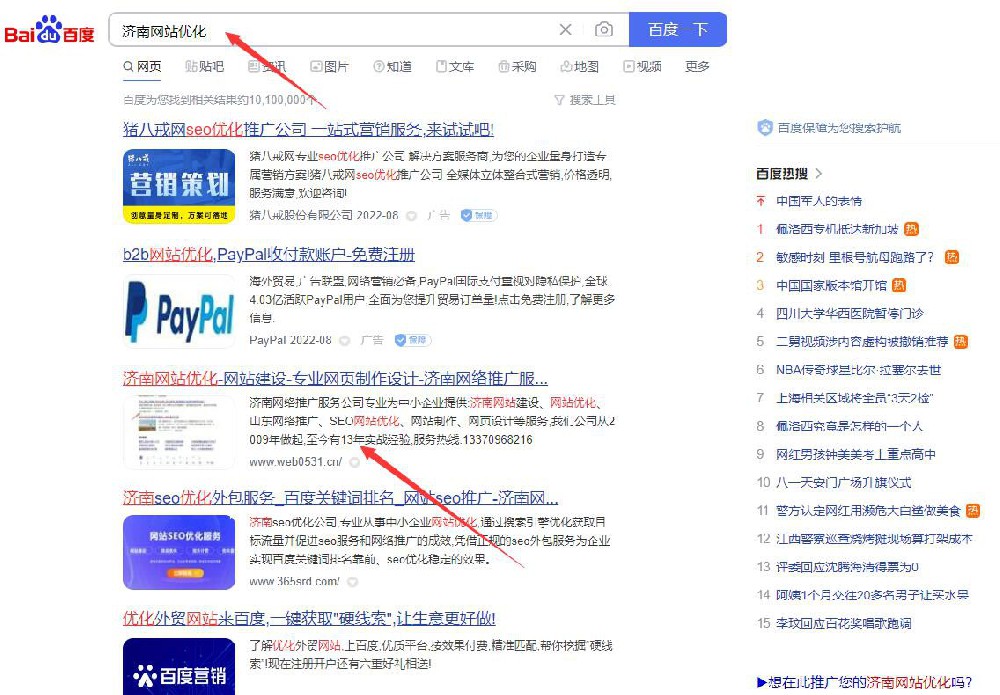1000x695 pixels.
Task: Open the 视频 tab
Action: click(642, 66)
